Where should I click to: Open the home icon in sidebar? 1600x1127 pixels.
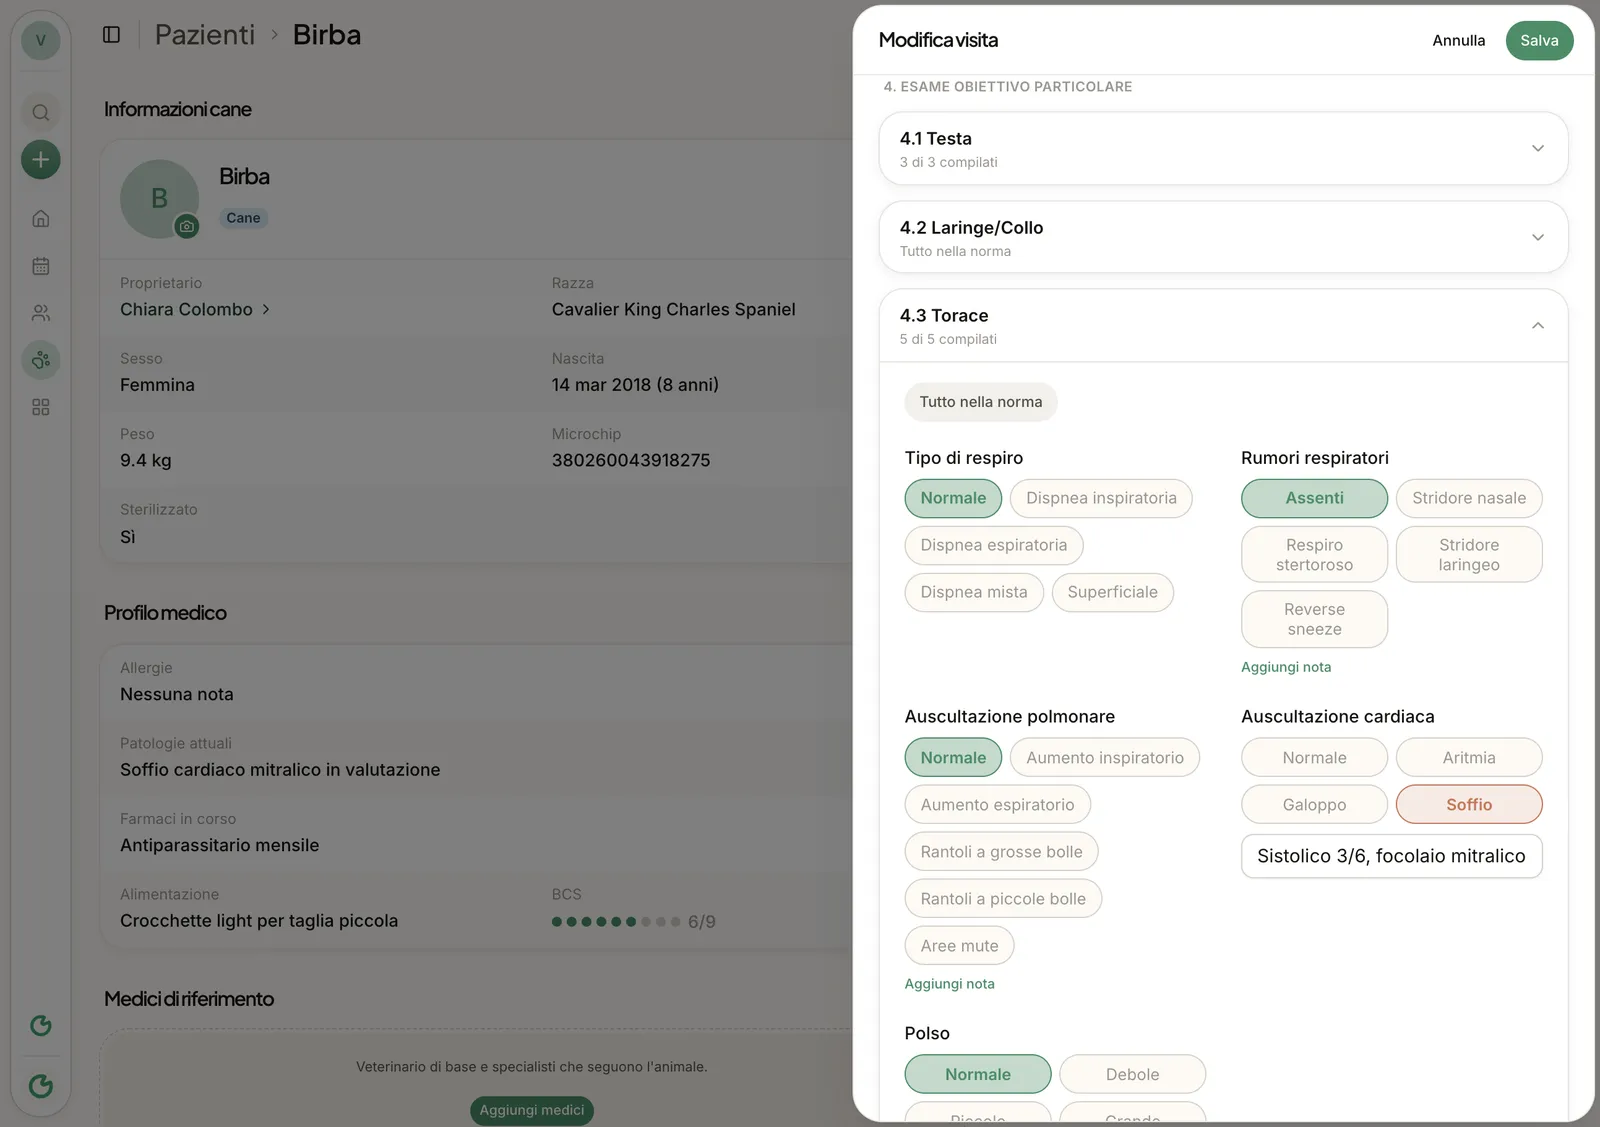coord(40,218)
